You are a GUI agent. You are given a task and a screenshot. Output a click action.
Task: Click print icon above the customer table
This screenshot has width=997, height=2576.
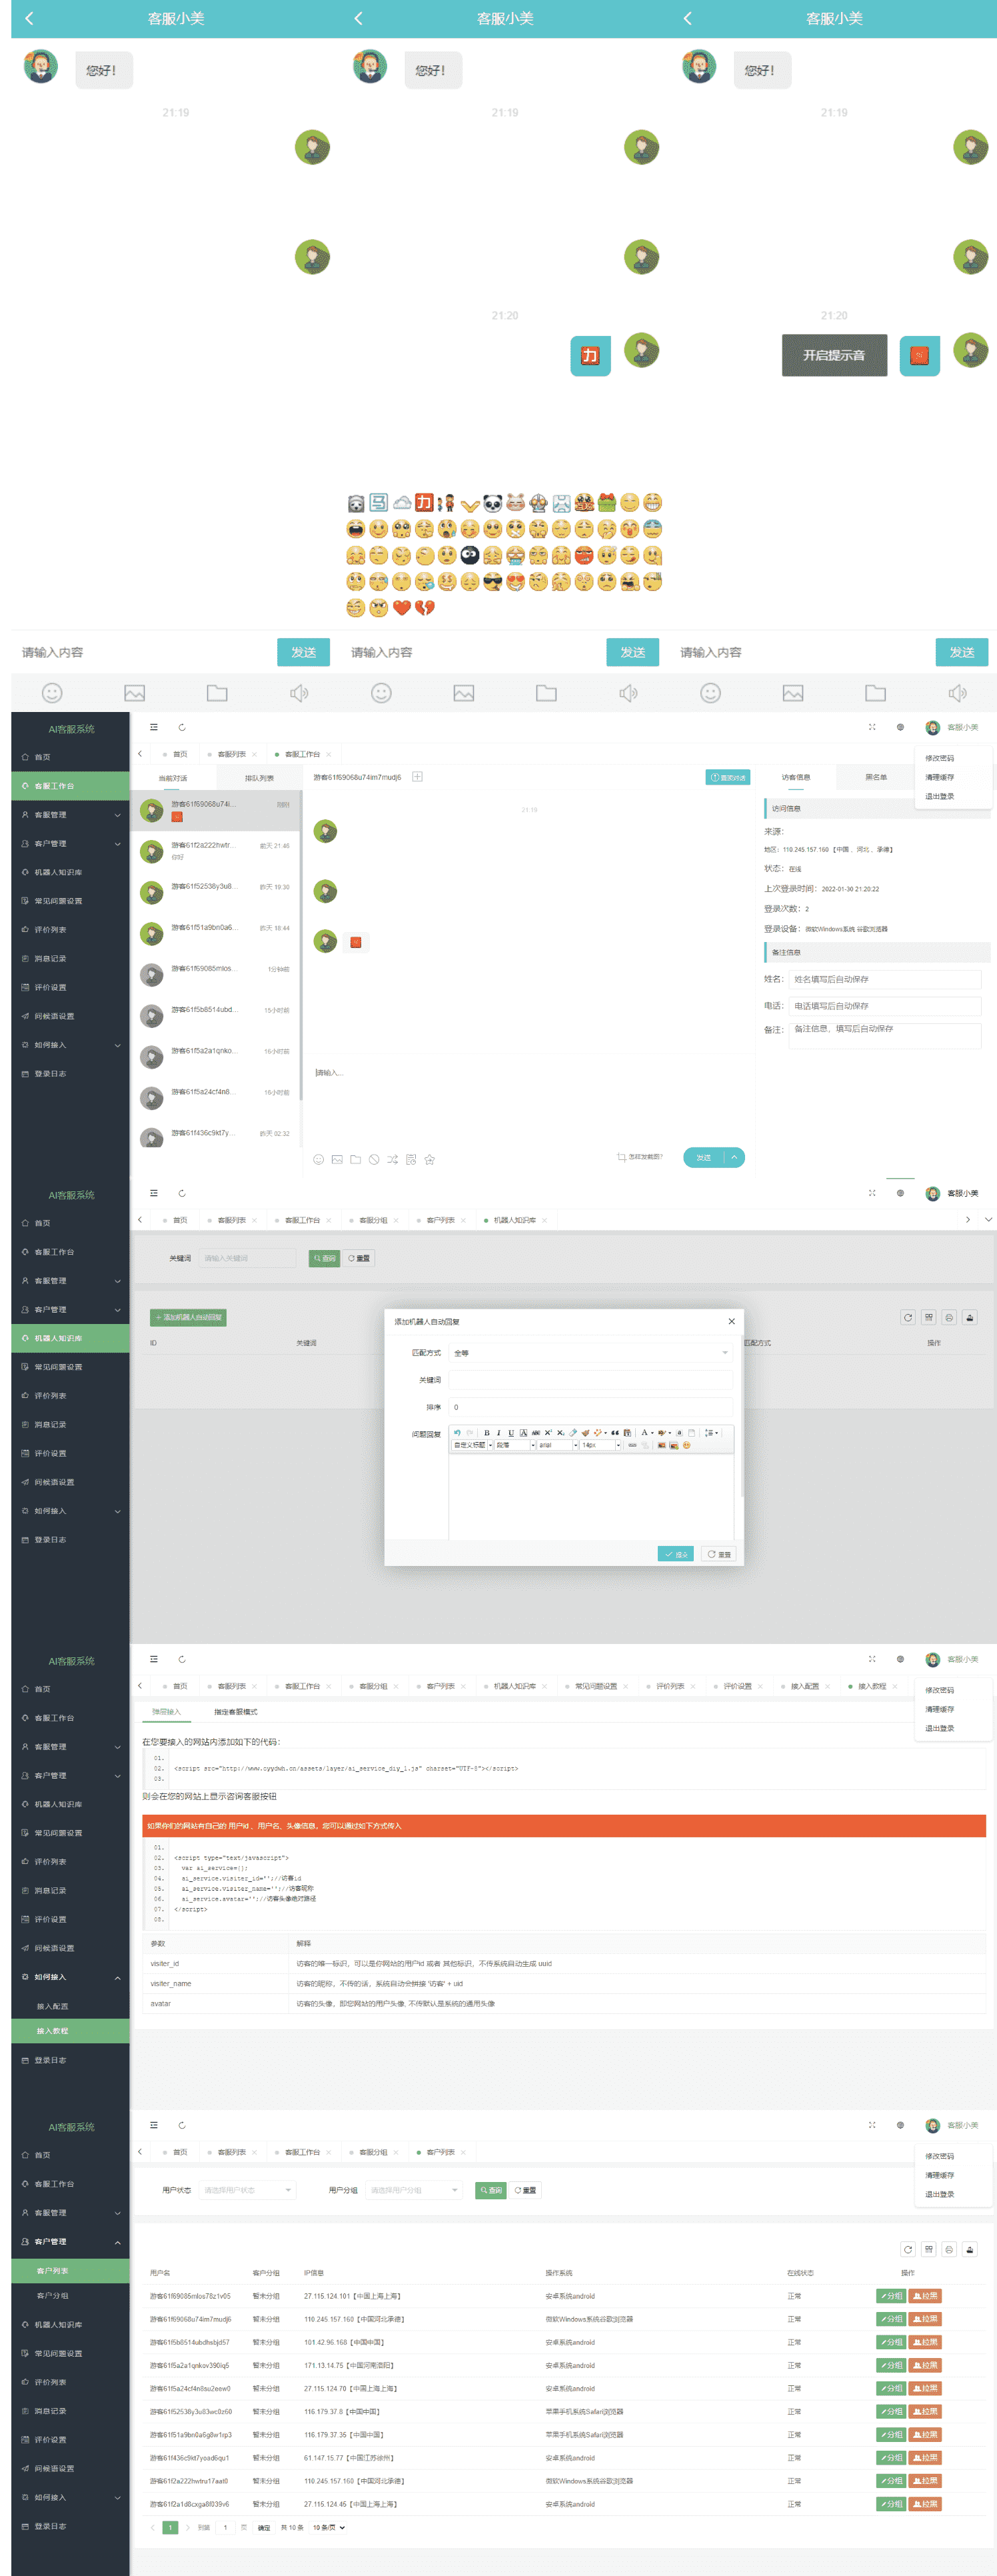[x=949, y=2249]
